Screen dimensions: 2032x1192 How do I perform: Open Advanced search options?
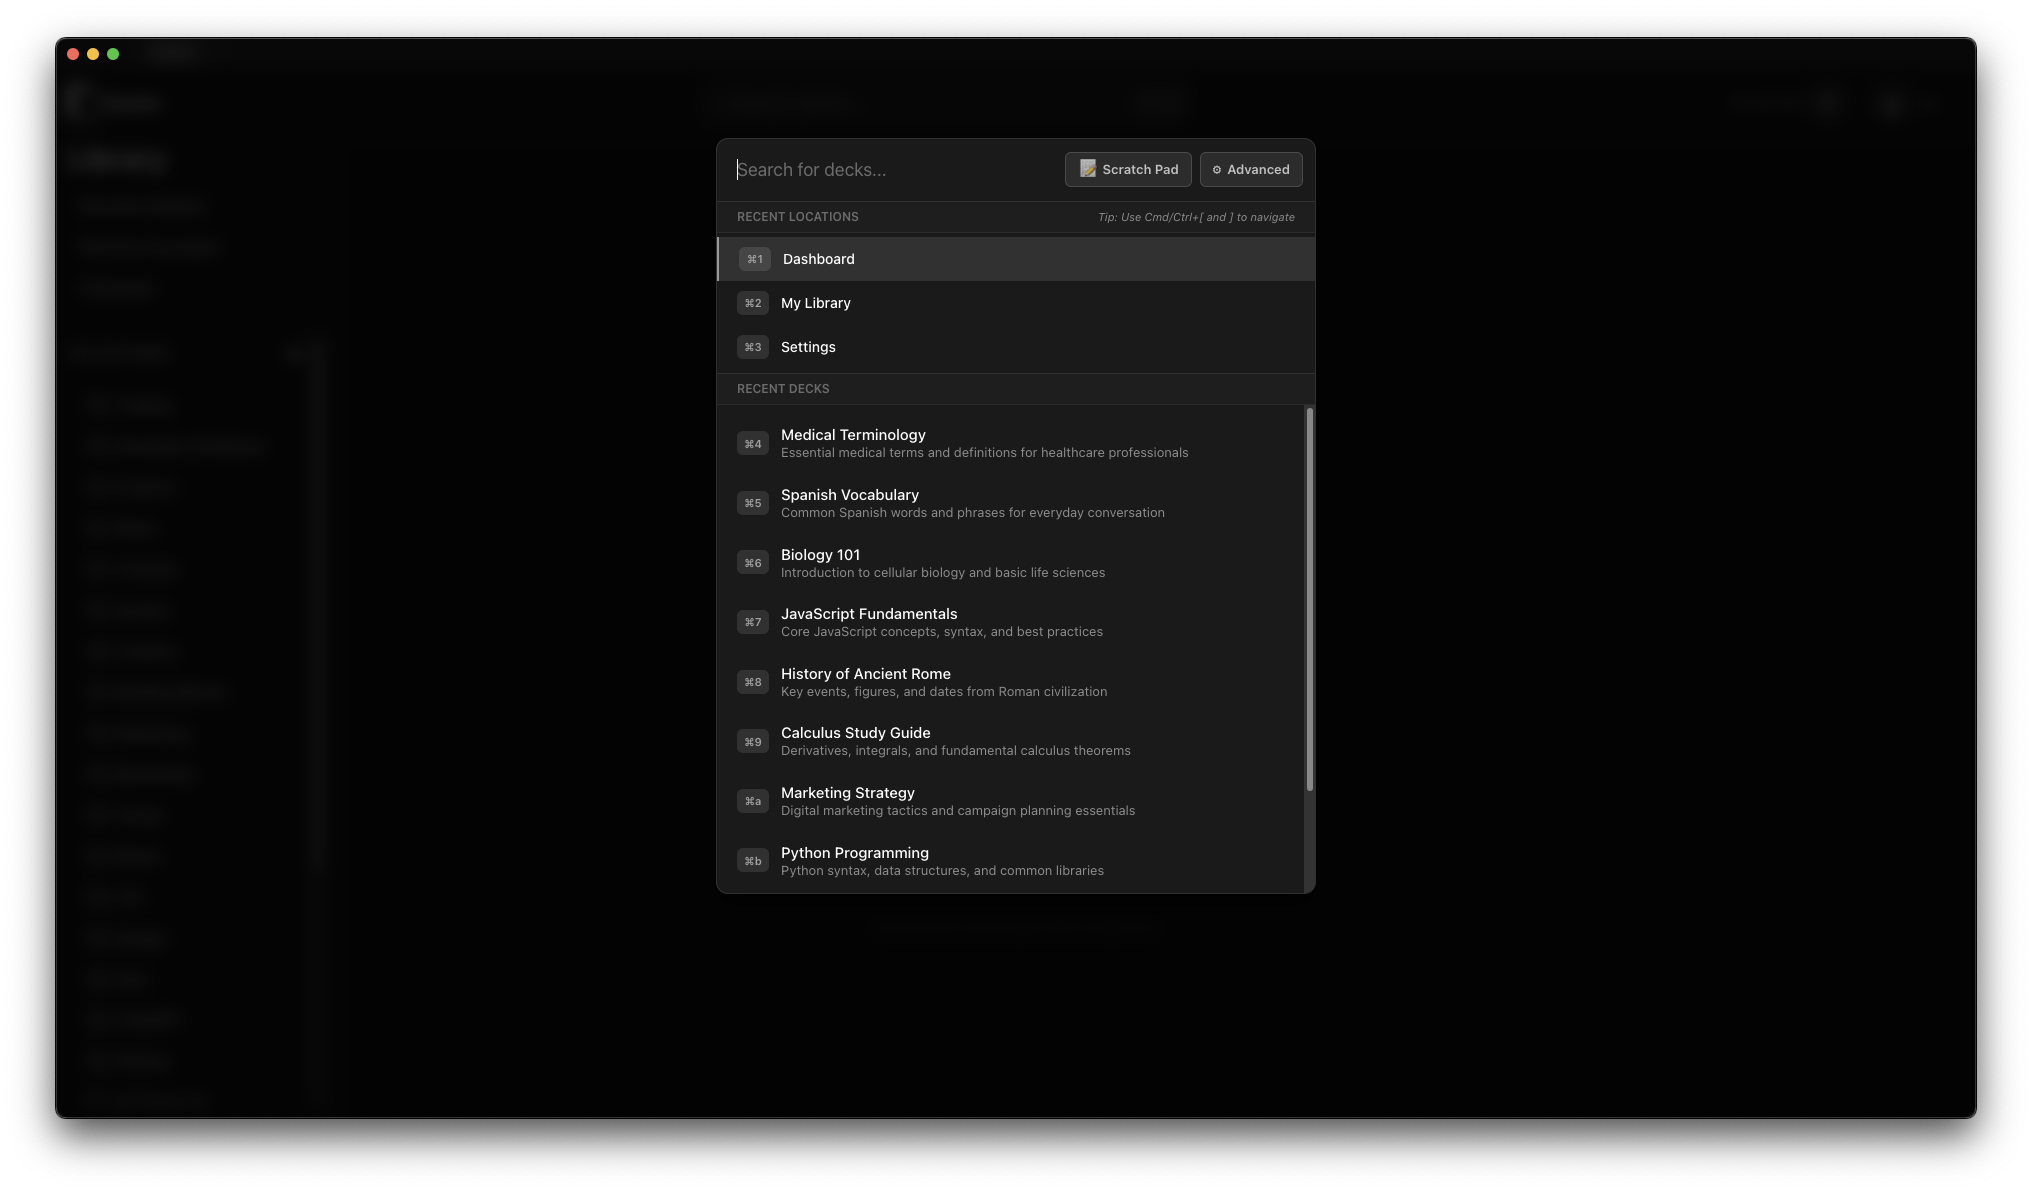[x=1257, y=170]
